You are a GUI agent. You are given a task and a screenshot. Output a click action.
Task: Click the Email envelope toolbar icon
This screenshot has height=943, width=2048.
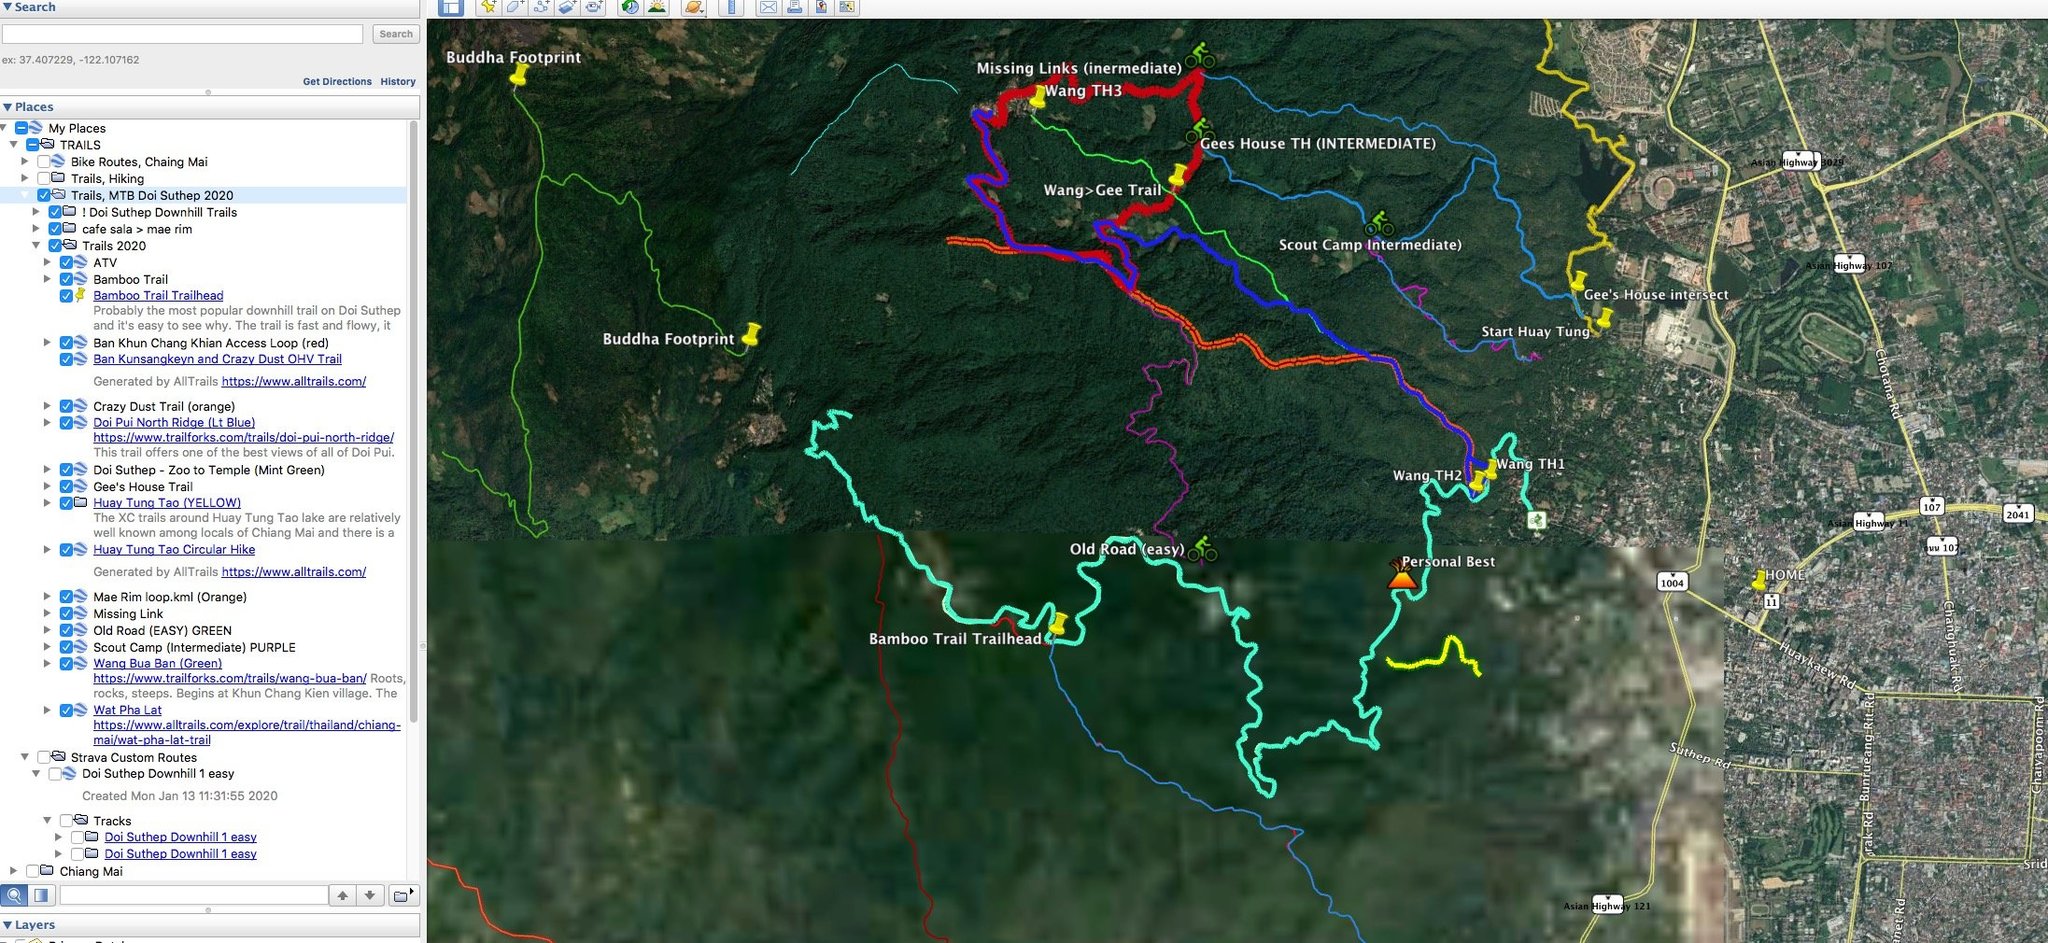pos(768,7)
